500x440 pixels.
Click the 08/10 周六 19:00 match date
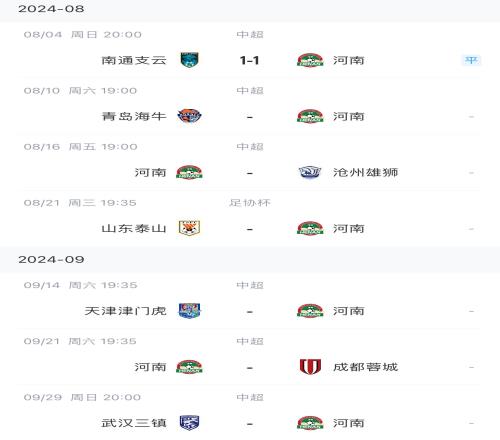(80, 91)
